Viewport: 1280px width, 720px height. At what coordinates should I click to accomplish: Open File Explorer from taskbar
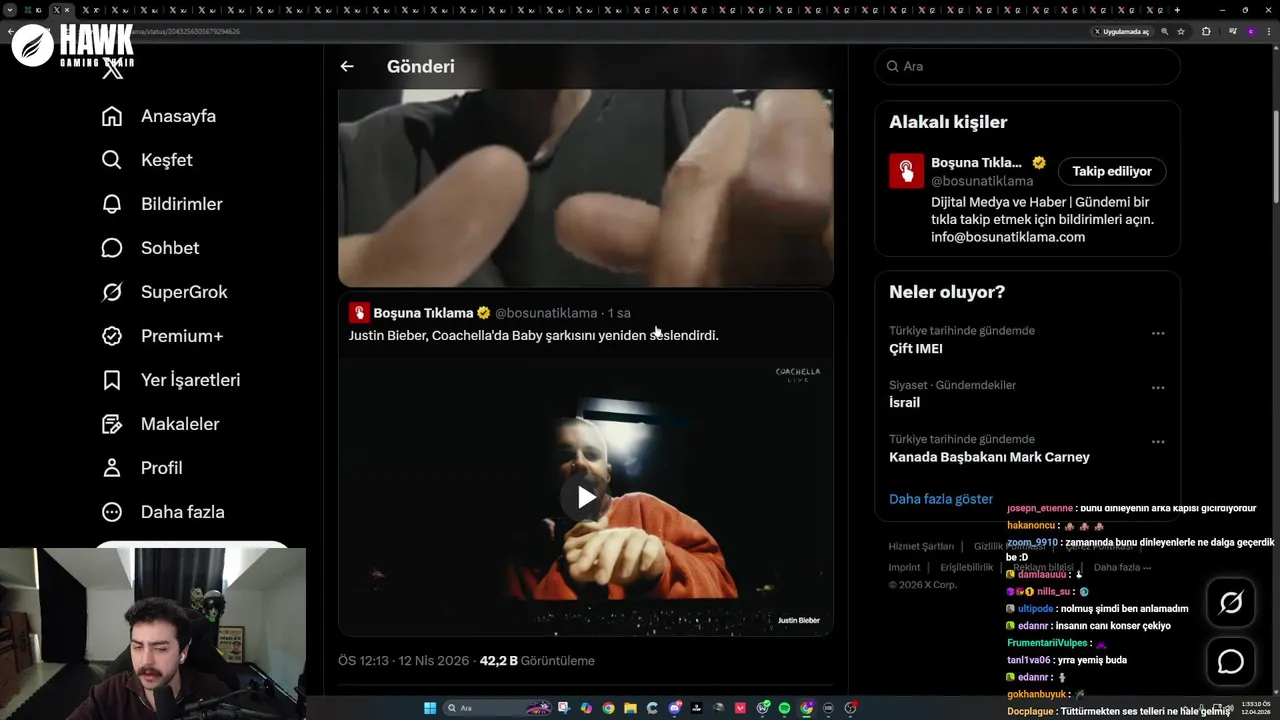click(x=630, y=708)
